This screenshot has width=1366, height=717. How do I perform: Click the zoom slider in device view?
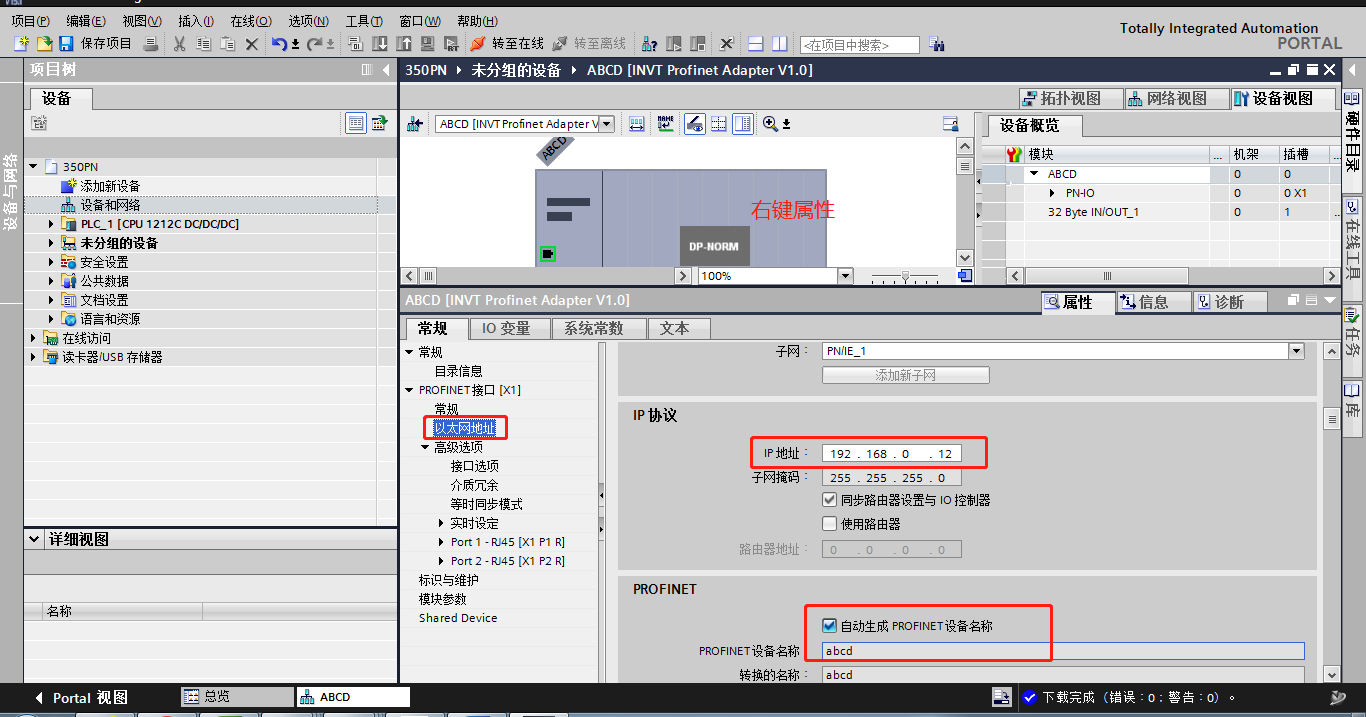pos(905,276)
